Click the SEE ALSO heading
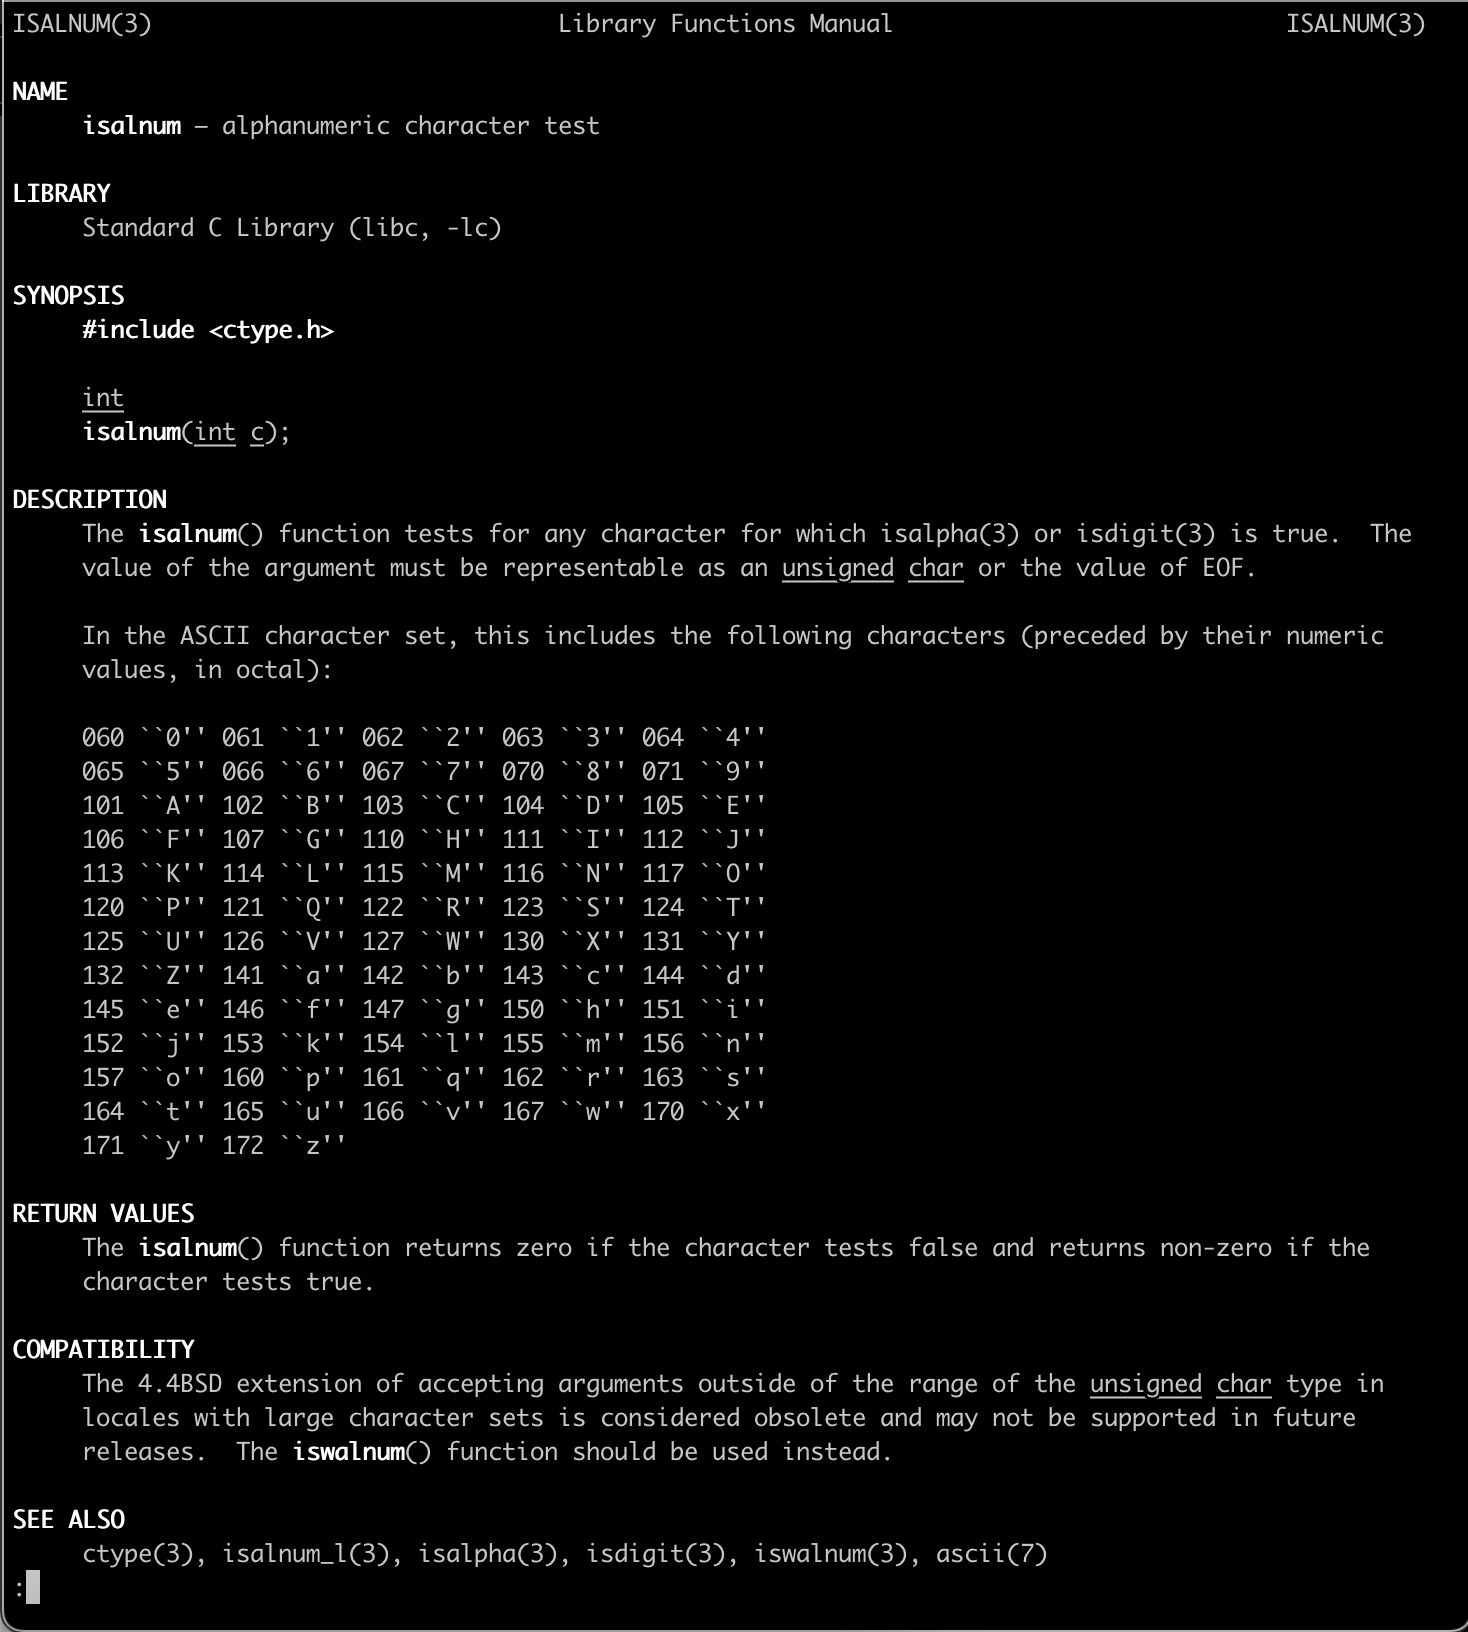This screenshot has width=1468, height=1632. click(68, 1520)
